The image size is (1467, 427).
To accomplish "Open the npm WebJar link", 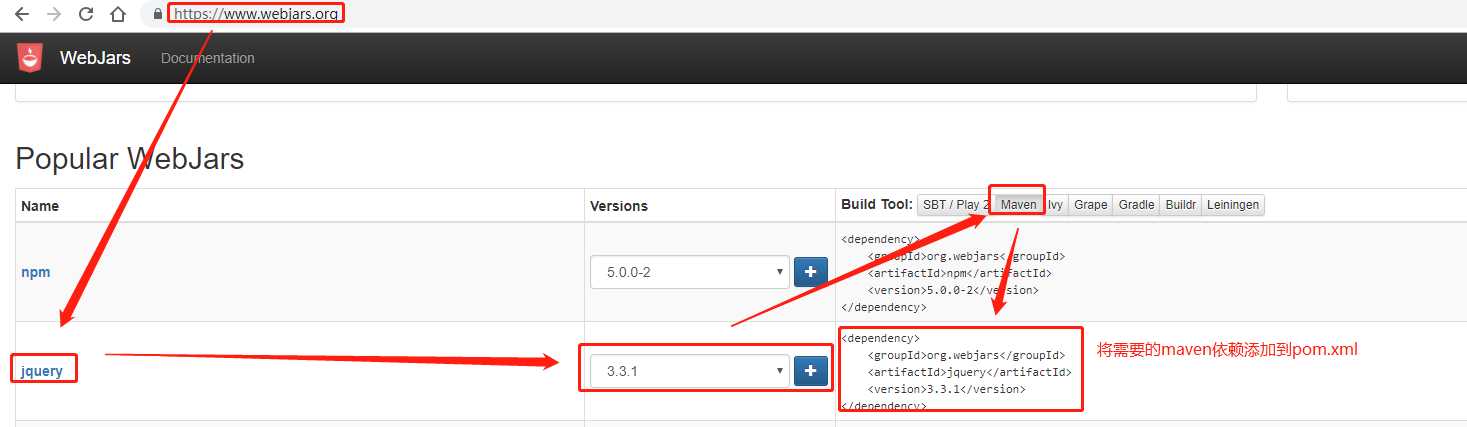I will pyautogui.click(x=36, y=272).
